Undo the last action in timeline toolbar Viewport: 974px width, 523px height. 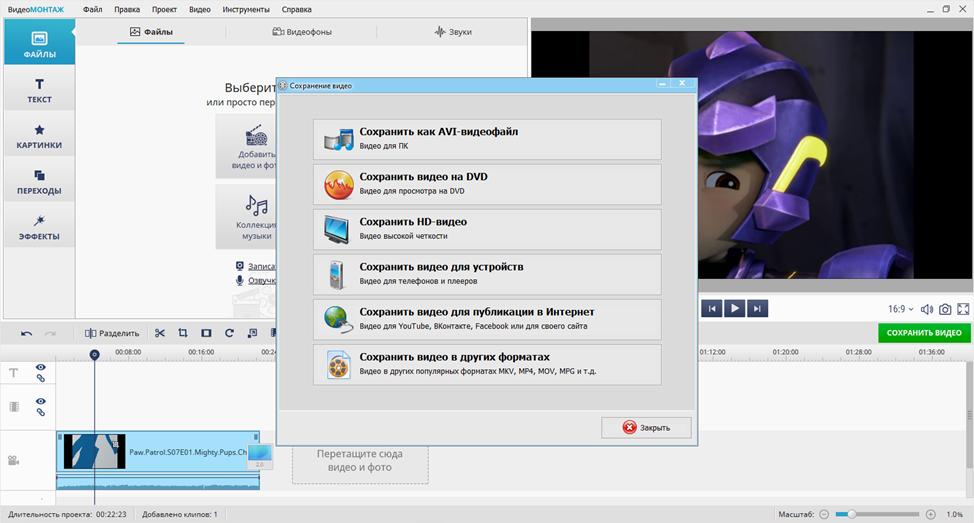(26, 333)
